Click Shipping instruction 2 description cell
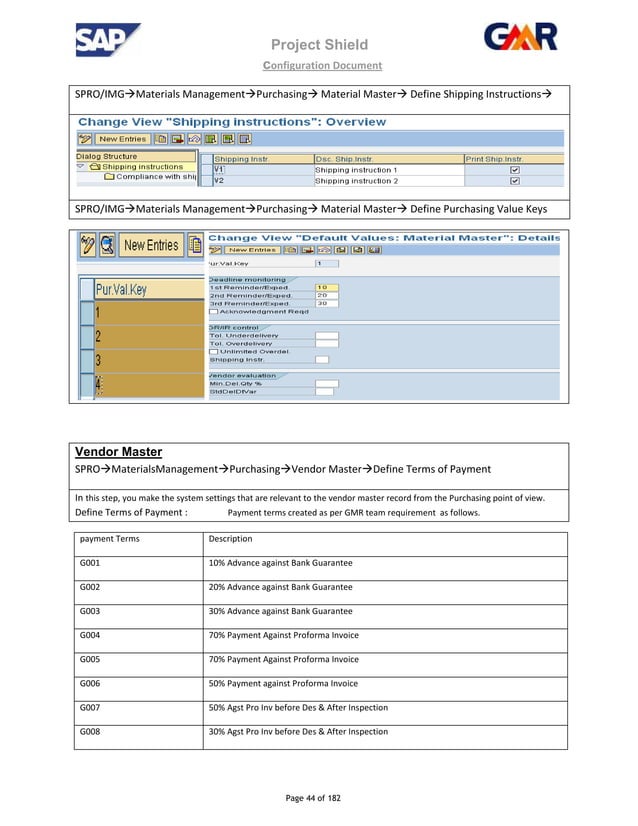This screenshot has height=826, width=638. tap(389, 181)
